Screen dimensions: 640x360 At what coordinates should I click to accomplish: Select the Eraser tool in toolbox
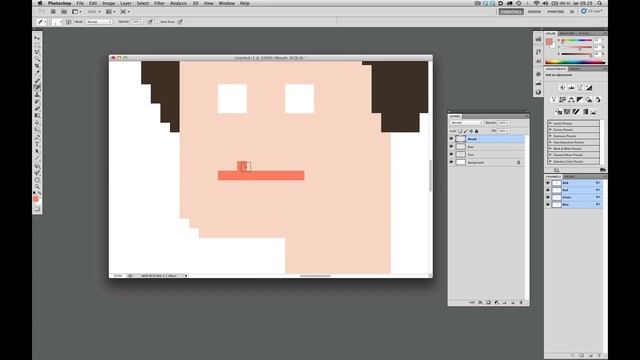coord(37,108)
